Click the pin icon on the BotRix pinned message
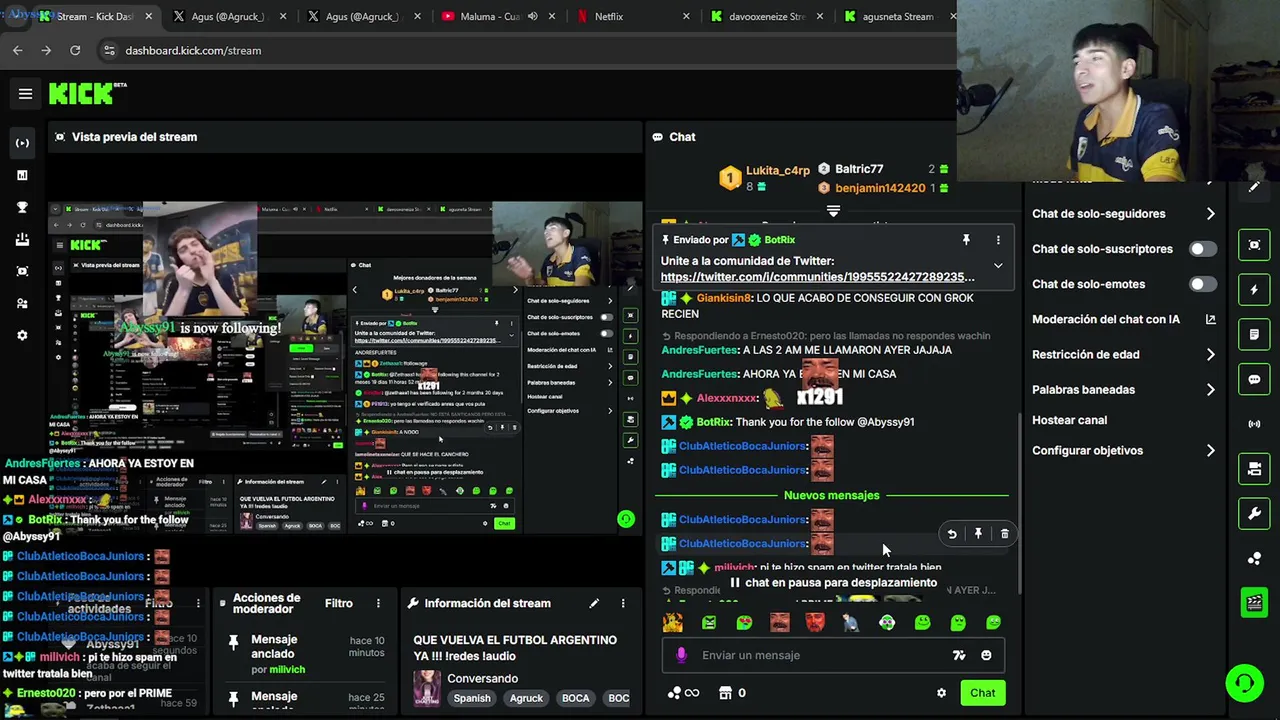The width and height of the screenshot is (1280, 720). 966,240
